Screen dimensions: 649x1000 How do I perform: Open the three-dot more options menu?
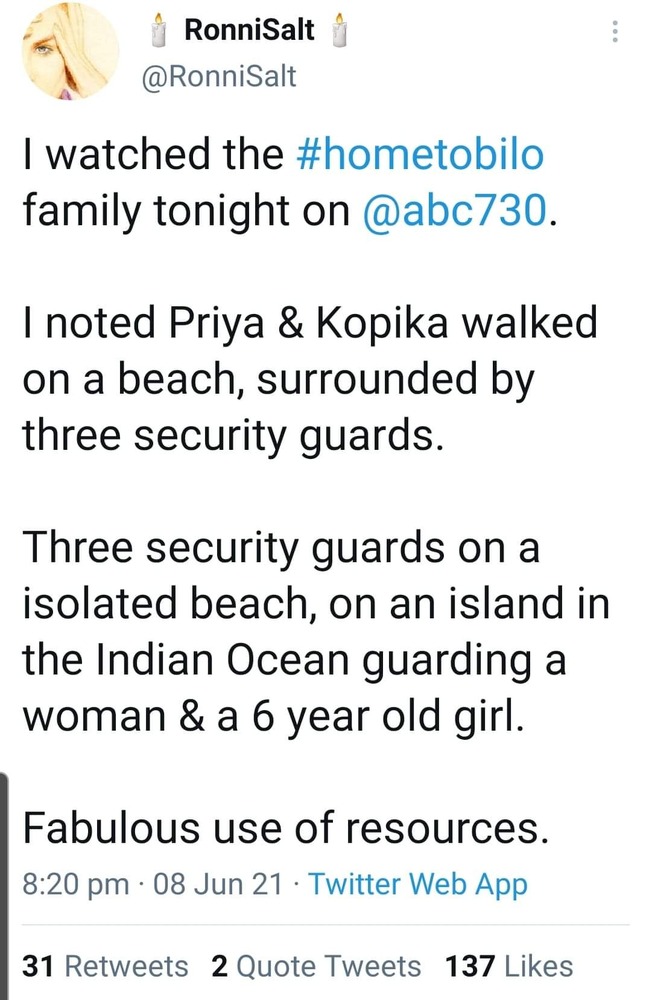tap(614, 32)
